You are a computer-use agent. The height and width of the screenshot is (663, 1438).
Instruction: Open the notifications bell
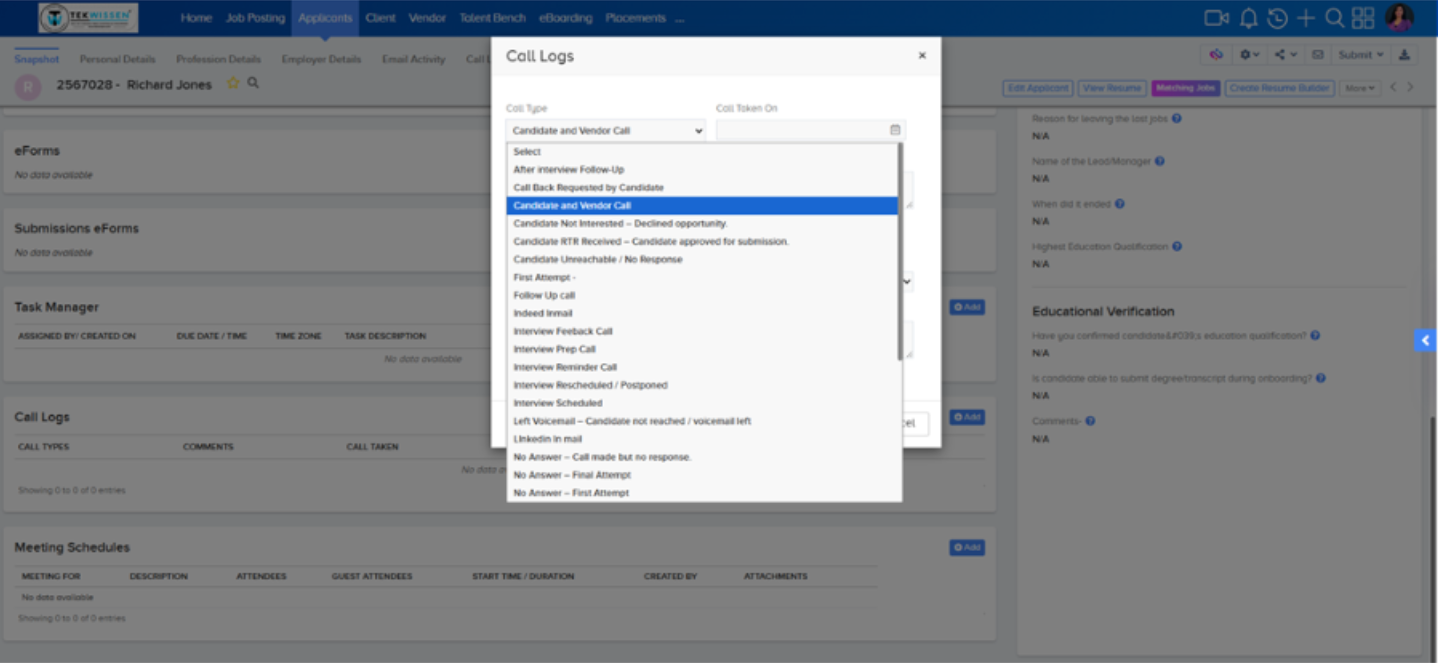[x=1248, y=18]
